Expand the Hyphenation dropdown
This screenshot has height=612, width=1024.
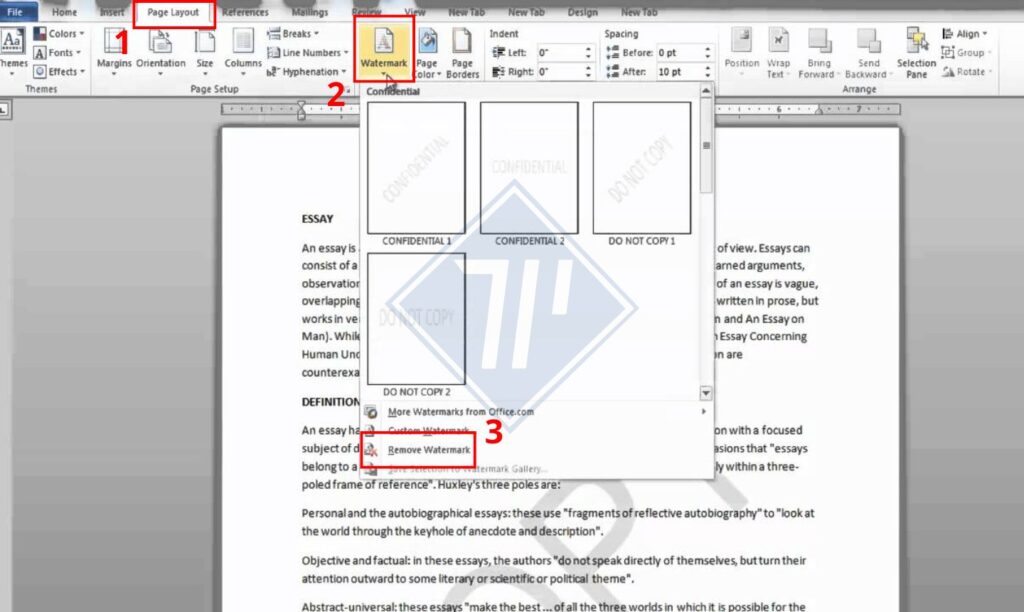pyautogui.click(x=306, y=71)
